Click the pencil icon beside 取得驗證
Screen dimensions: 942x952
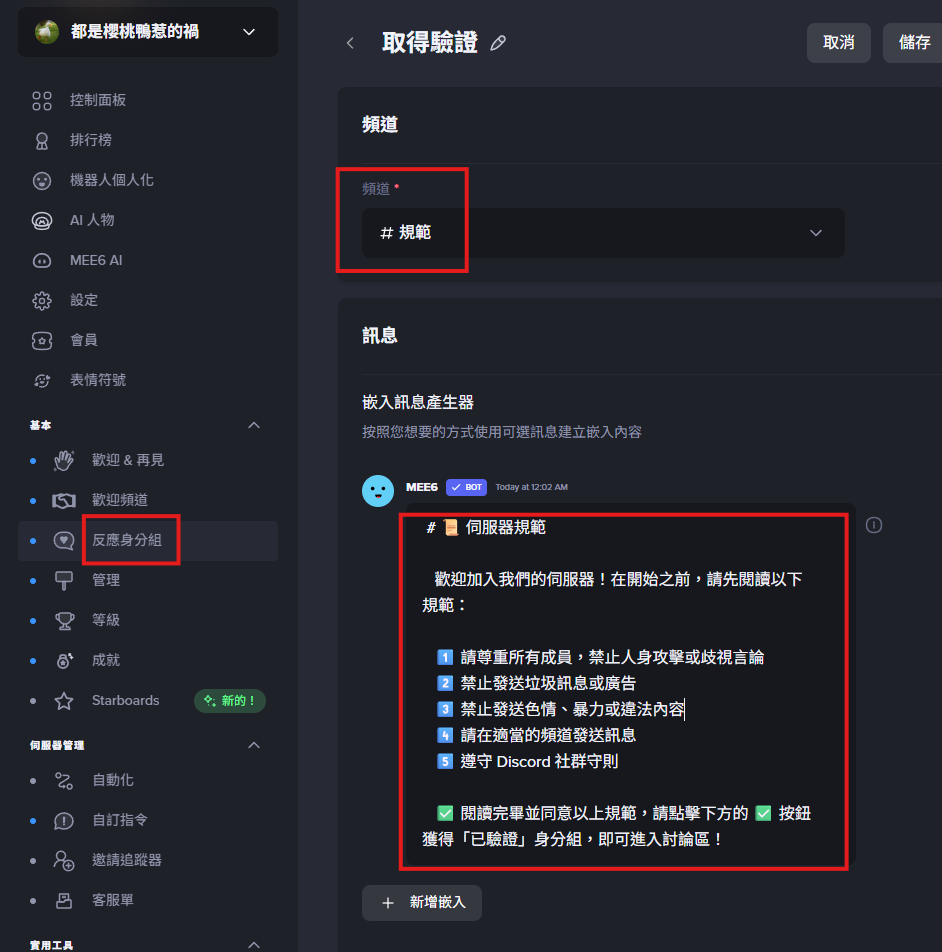pos(498,43)
